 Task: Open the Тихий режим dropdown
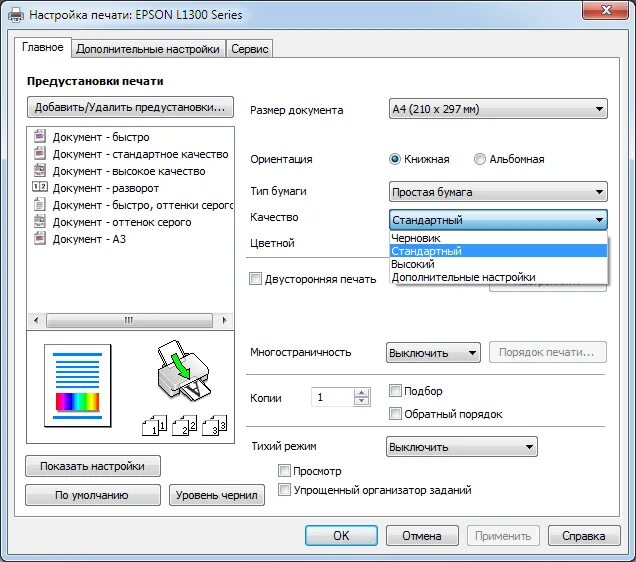coord(462,447)
